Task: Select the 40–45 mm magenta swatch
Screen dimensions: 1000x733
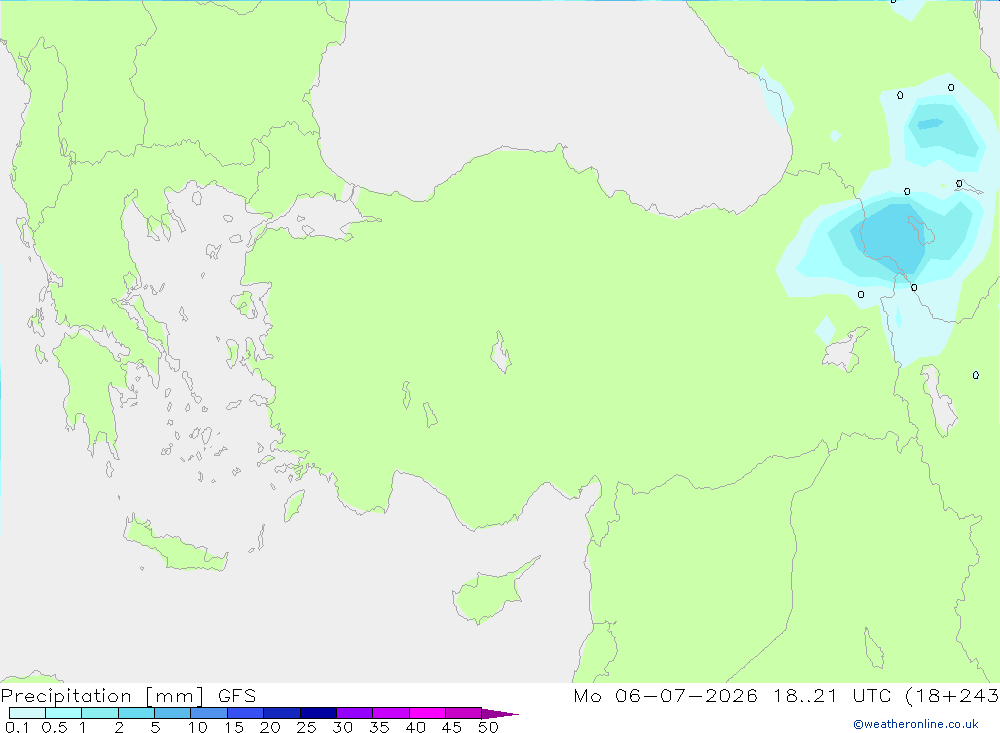Action: 427,713
